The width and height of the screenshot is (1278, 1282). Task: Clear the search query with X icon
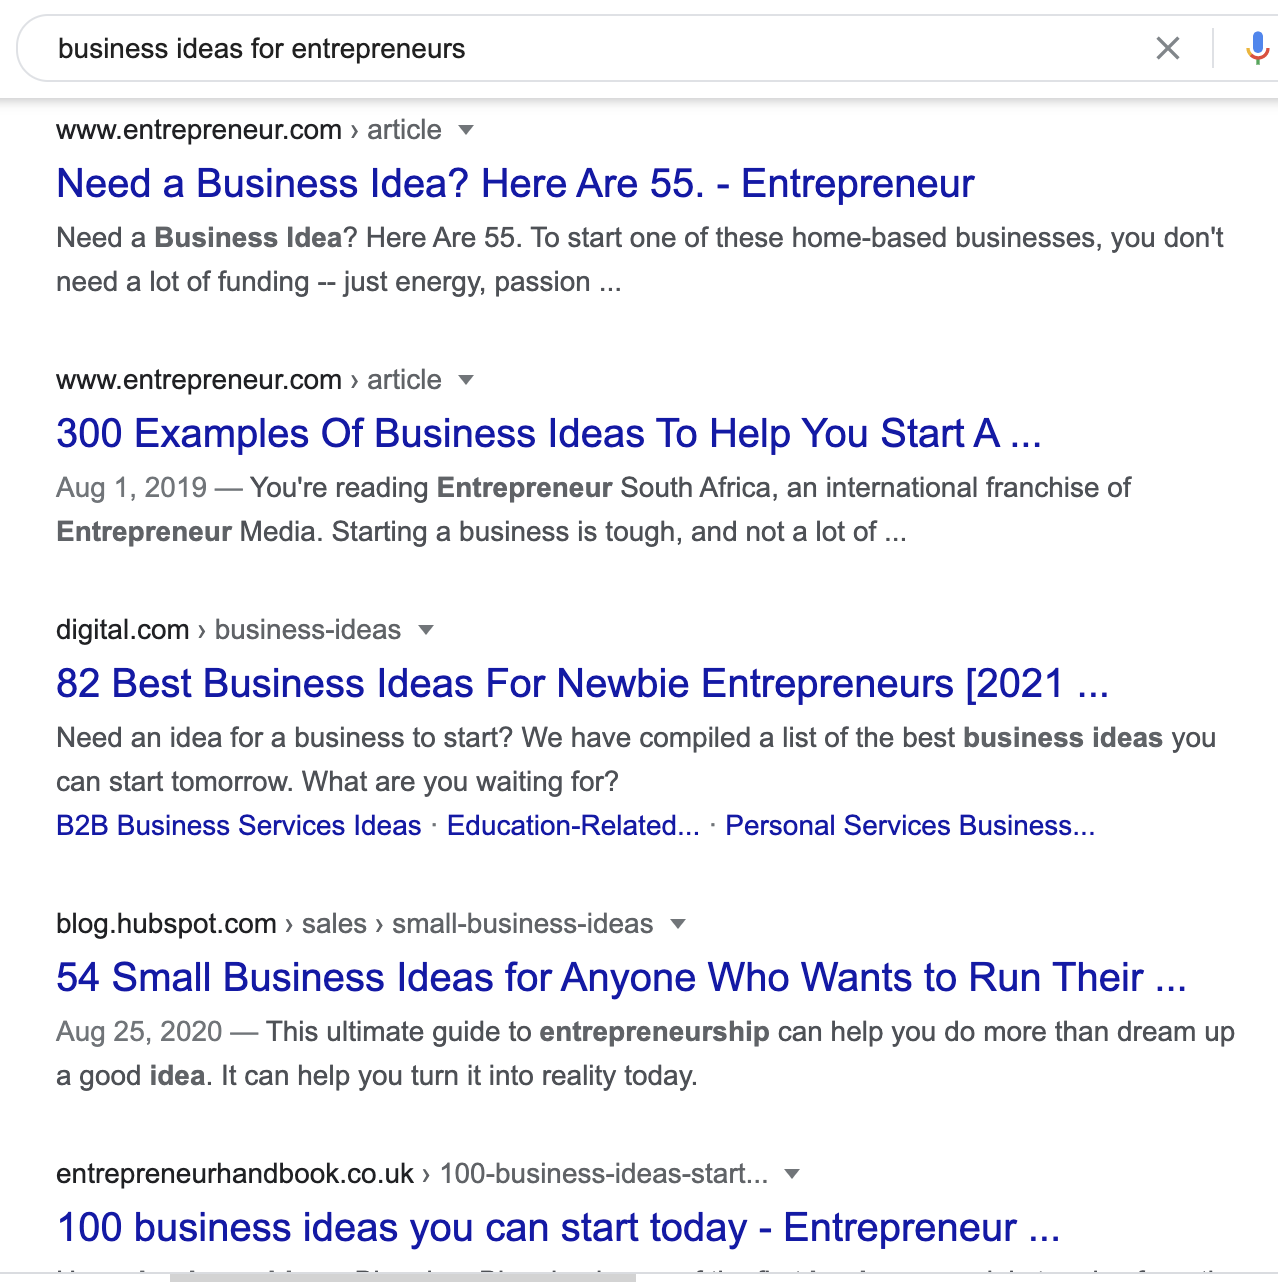1167,48
